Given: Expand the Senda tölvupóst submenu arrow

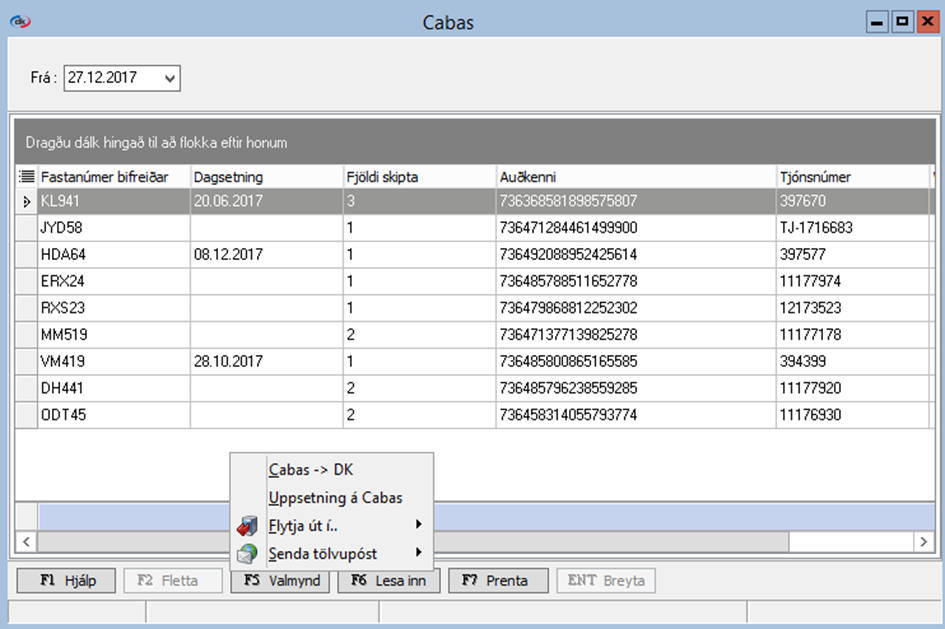Looking at the screenshot, I should [419, 553].
